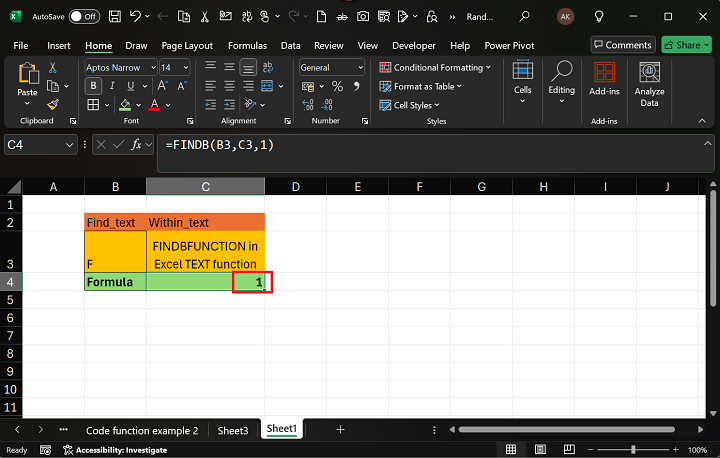Click the Format Painter brush icon

click(53, 104)
